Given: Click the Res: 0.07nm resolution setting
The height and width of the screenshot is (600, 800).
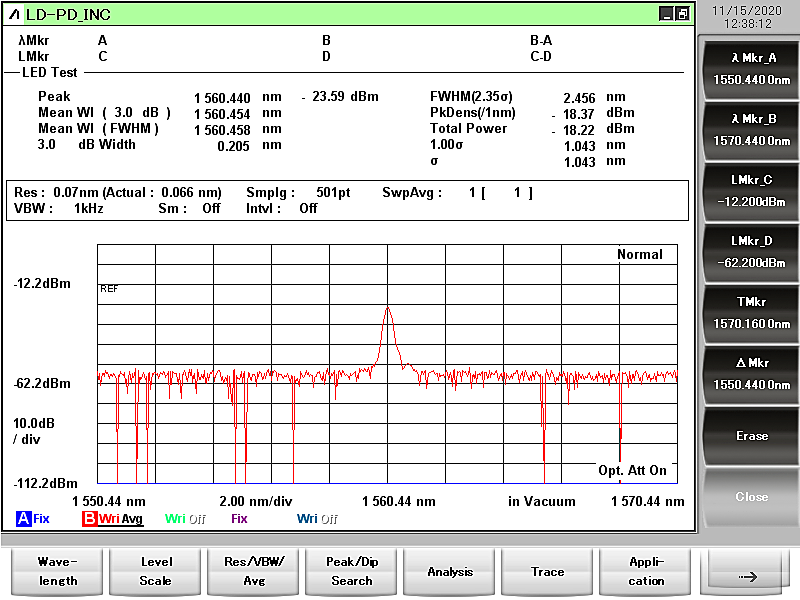Looking at the screenshot, I should coord(118,192).
